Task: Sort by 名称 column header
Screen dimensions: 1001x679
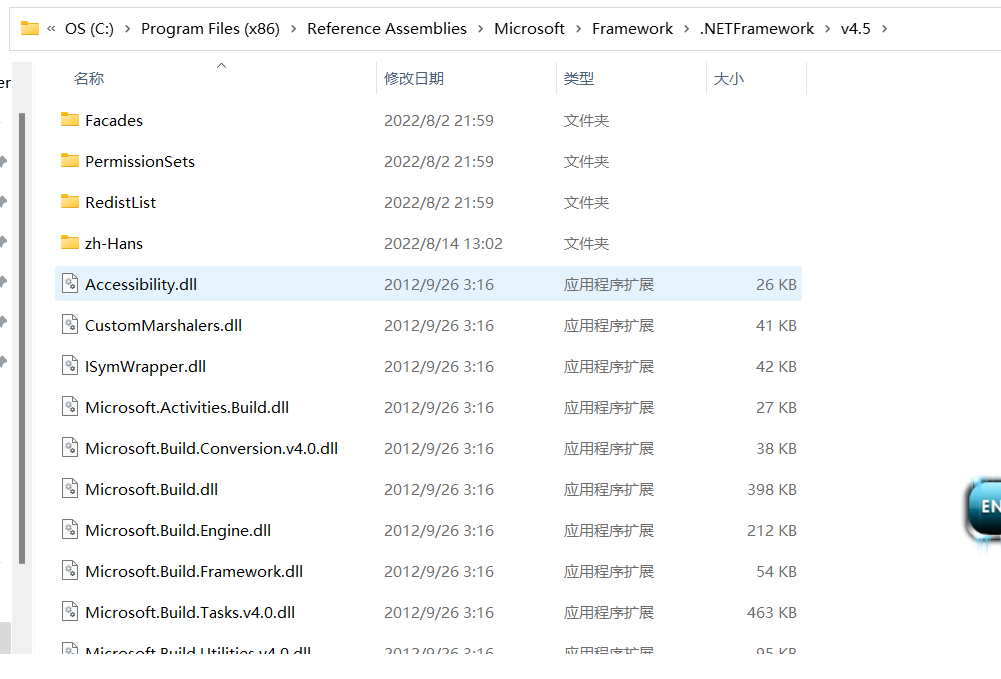Action: tap(89, 78)
